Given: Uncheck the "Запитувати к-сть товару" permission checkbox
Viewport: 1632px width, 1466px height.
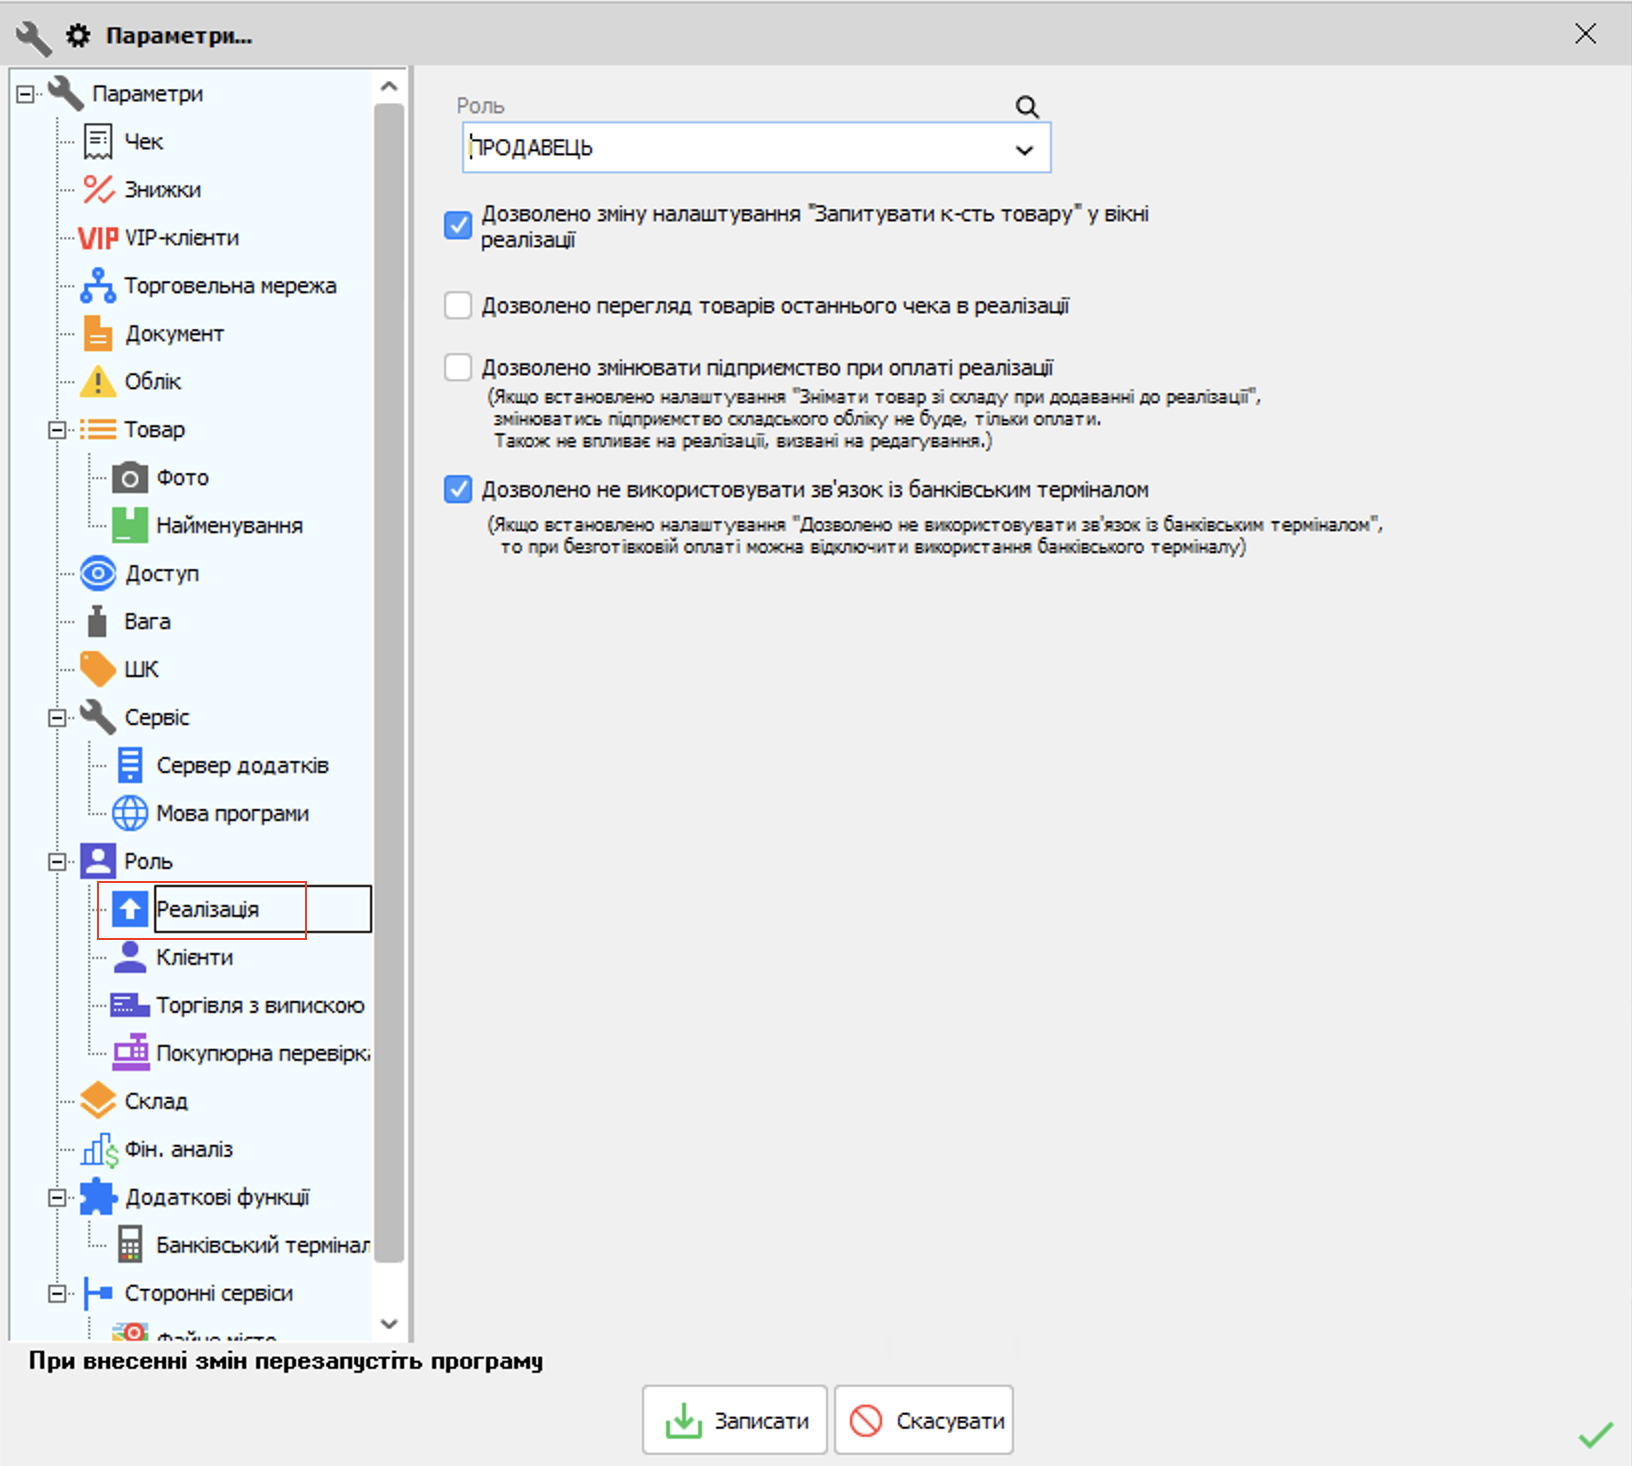Looking at the screenshot, I should [x=458, y=226].
